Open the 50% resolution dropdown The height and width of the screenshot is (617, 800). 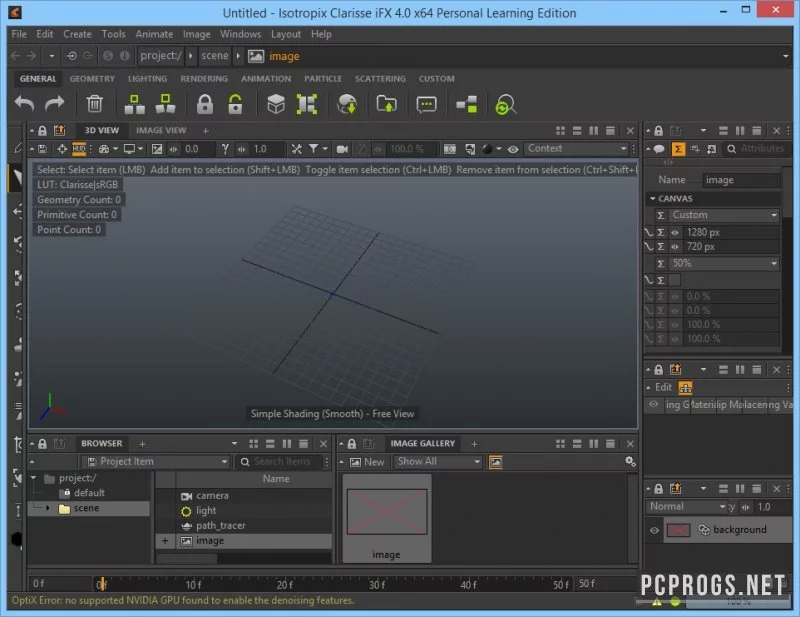723,263
